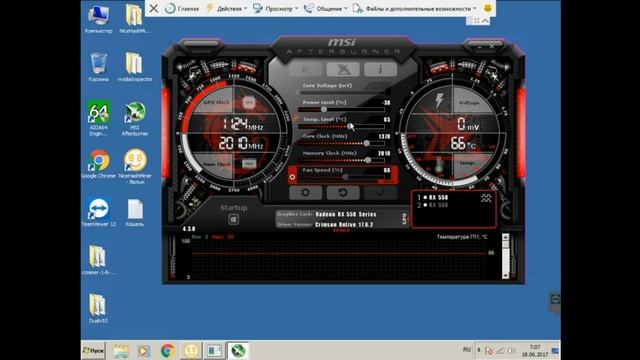Click the smiley feedback icon in TeamViewer toolbar
The width and height of the screenshot is (640, 360).
488,8
